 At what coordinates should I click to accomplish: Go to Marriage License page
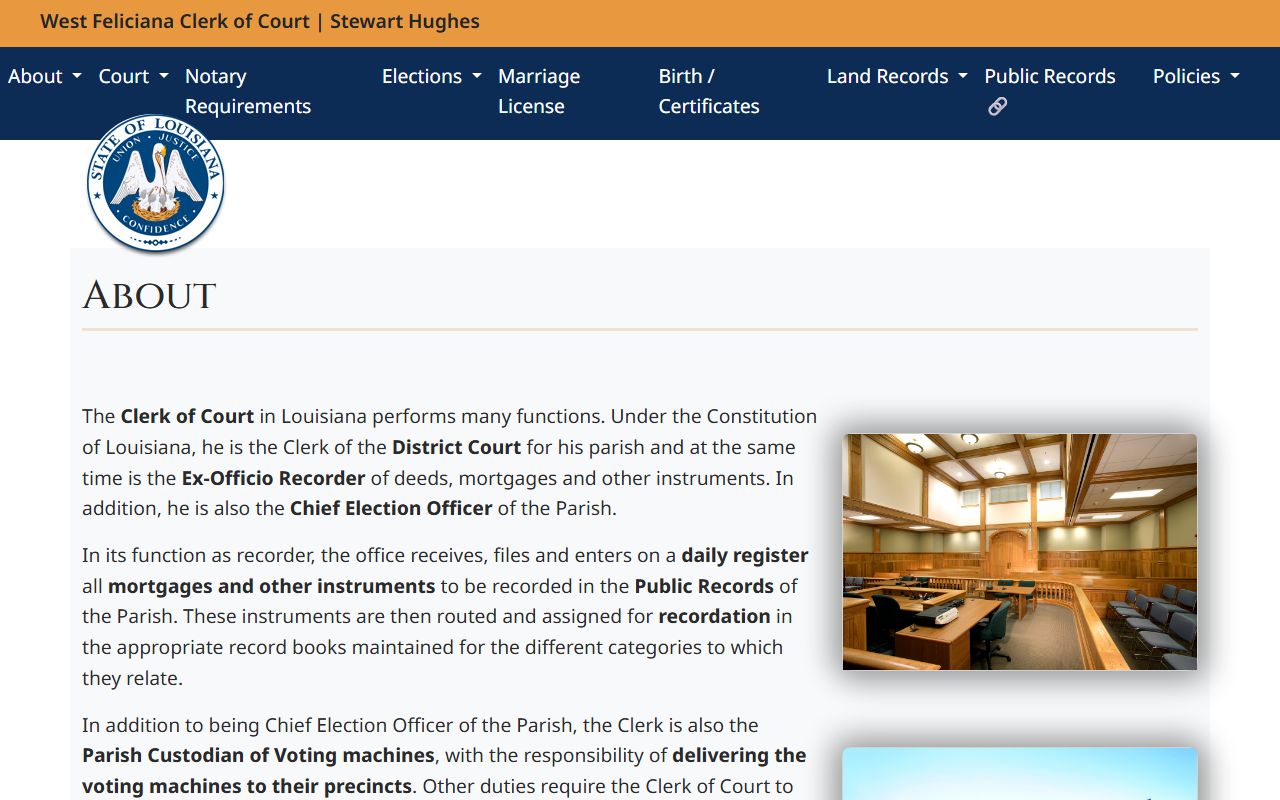pos(539,91)
